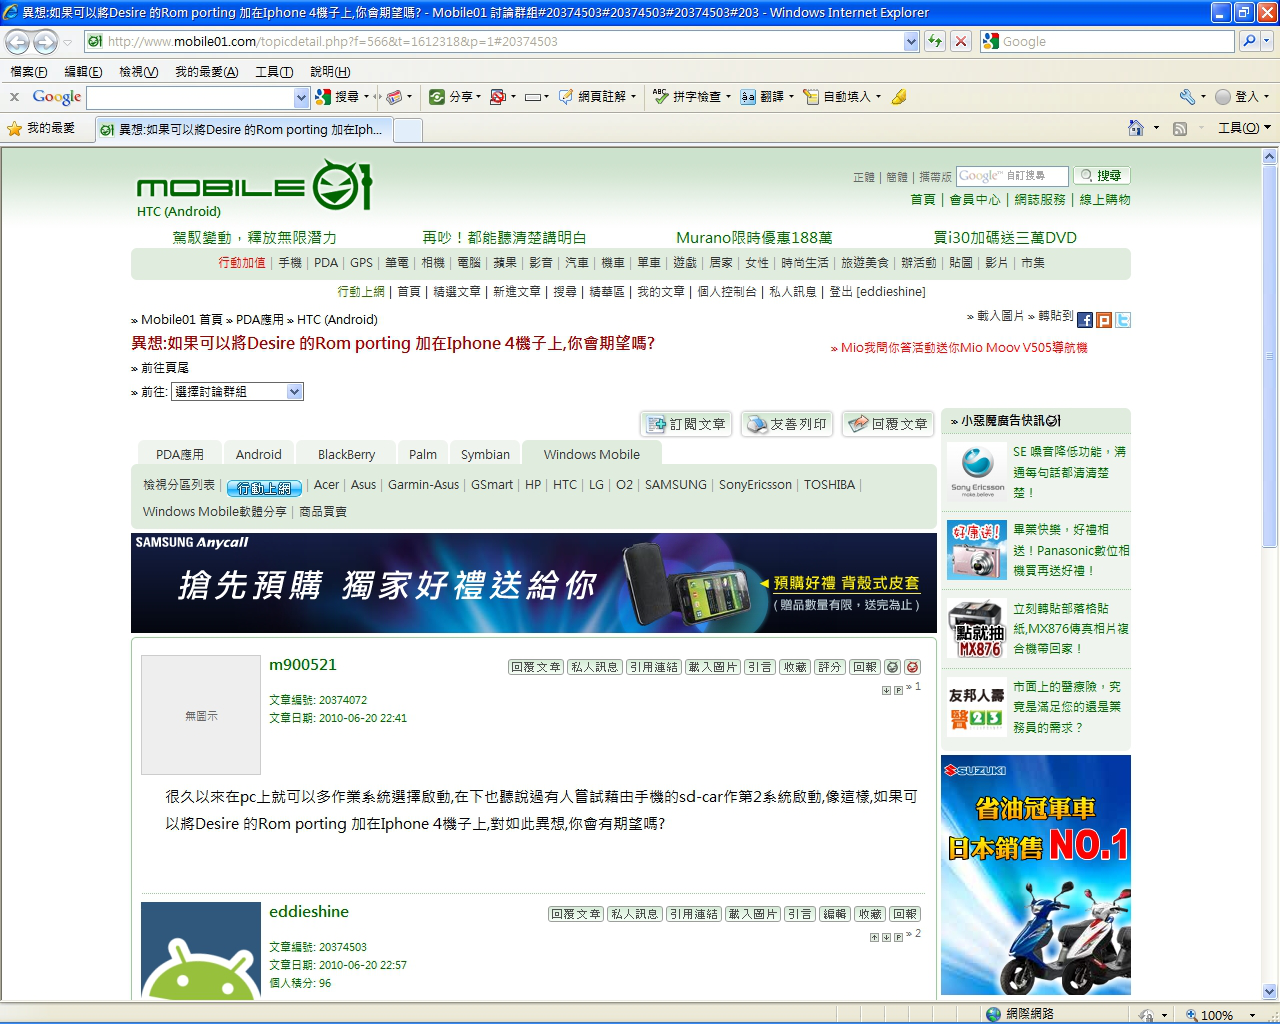Click the Sony Ericsson ad thumbnail
This screenshot has width=1280, height=1024.
(x=977, y=472)
